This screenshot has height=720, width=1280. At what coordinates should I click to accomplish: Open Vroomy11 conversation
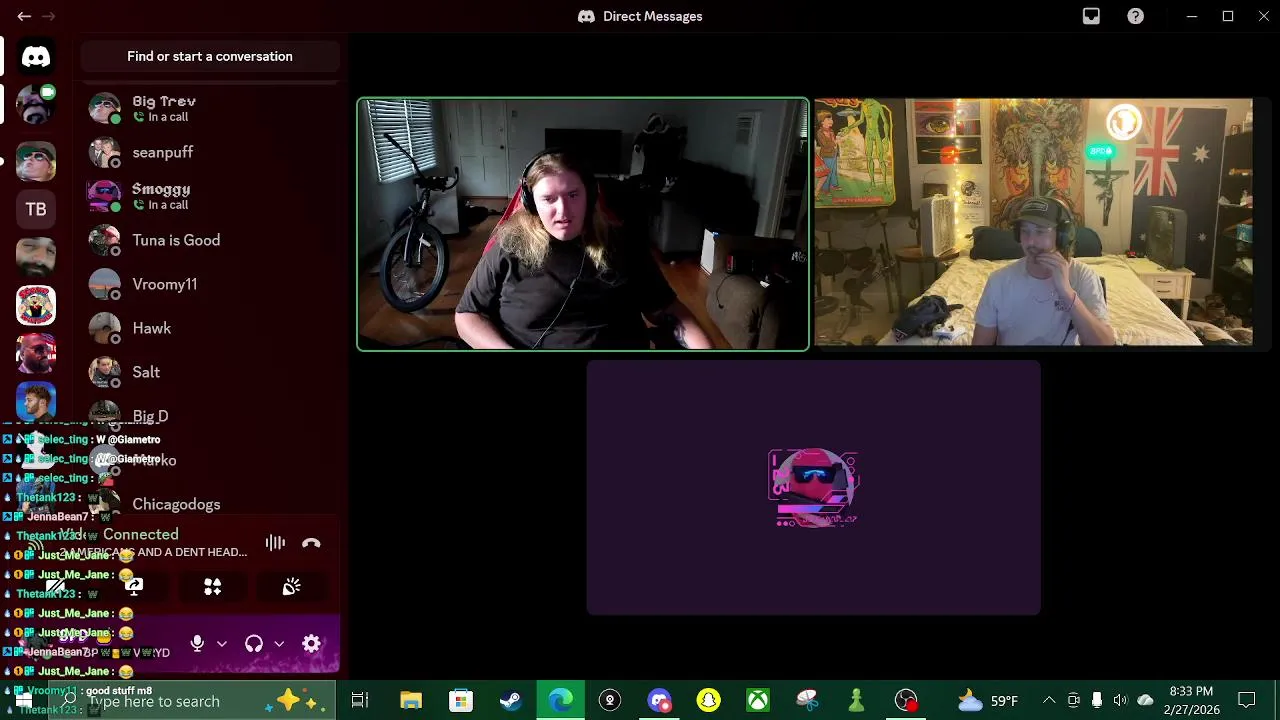tap(210, 284)
